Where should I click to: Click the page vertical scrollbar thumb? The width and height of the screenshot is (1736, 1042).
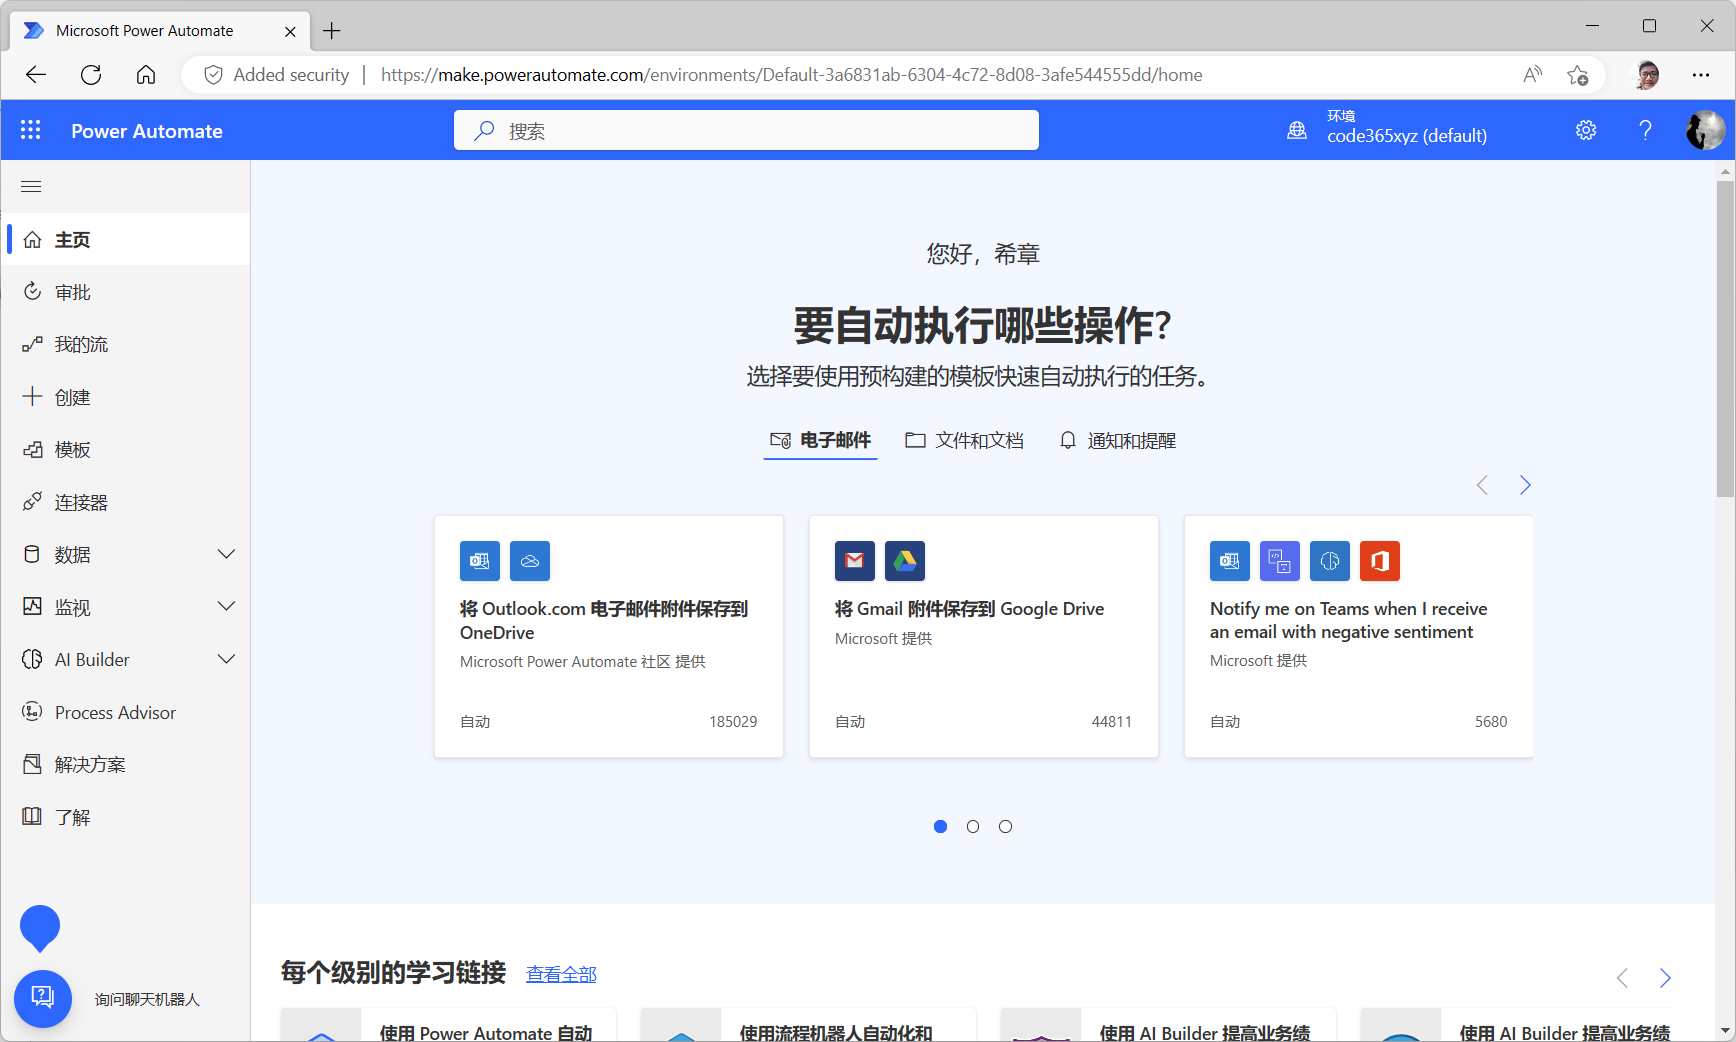[1725, 338]
